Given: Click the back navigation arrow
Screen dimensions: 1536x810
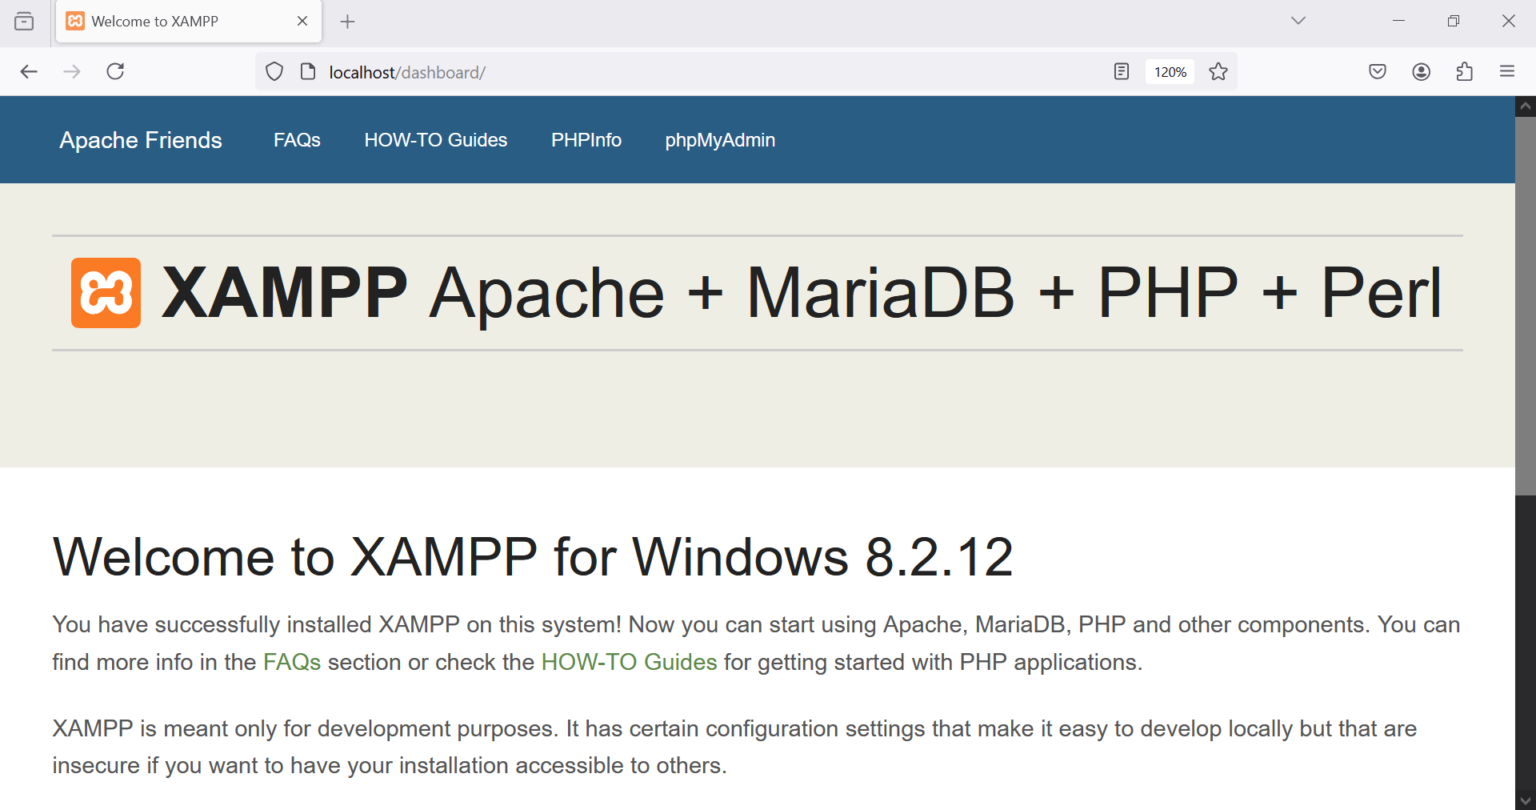Looking at the screenshot, I should pyautogui.click(x=29, y=71).
